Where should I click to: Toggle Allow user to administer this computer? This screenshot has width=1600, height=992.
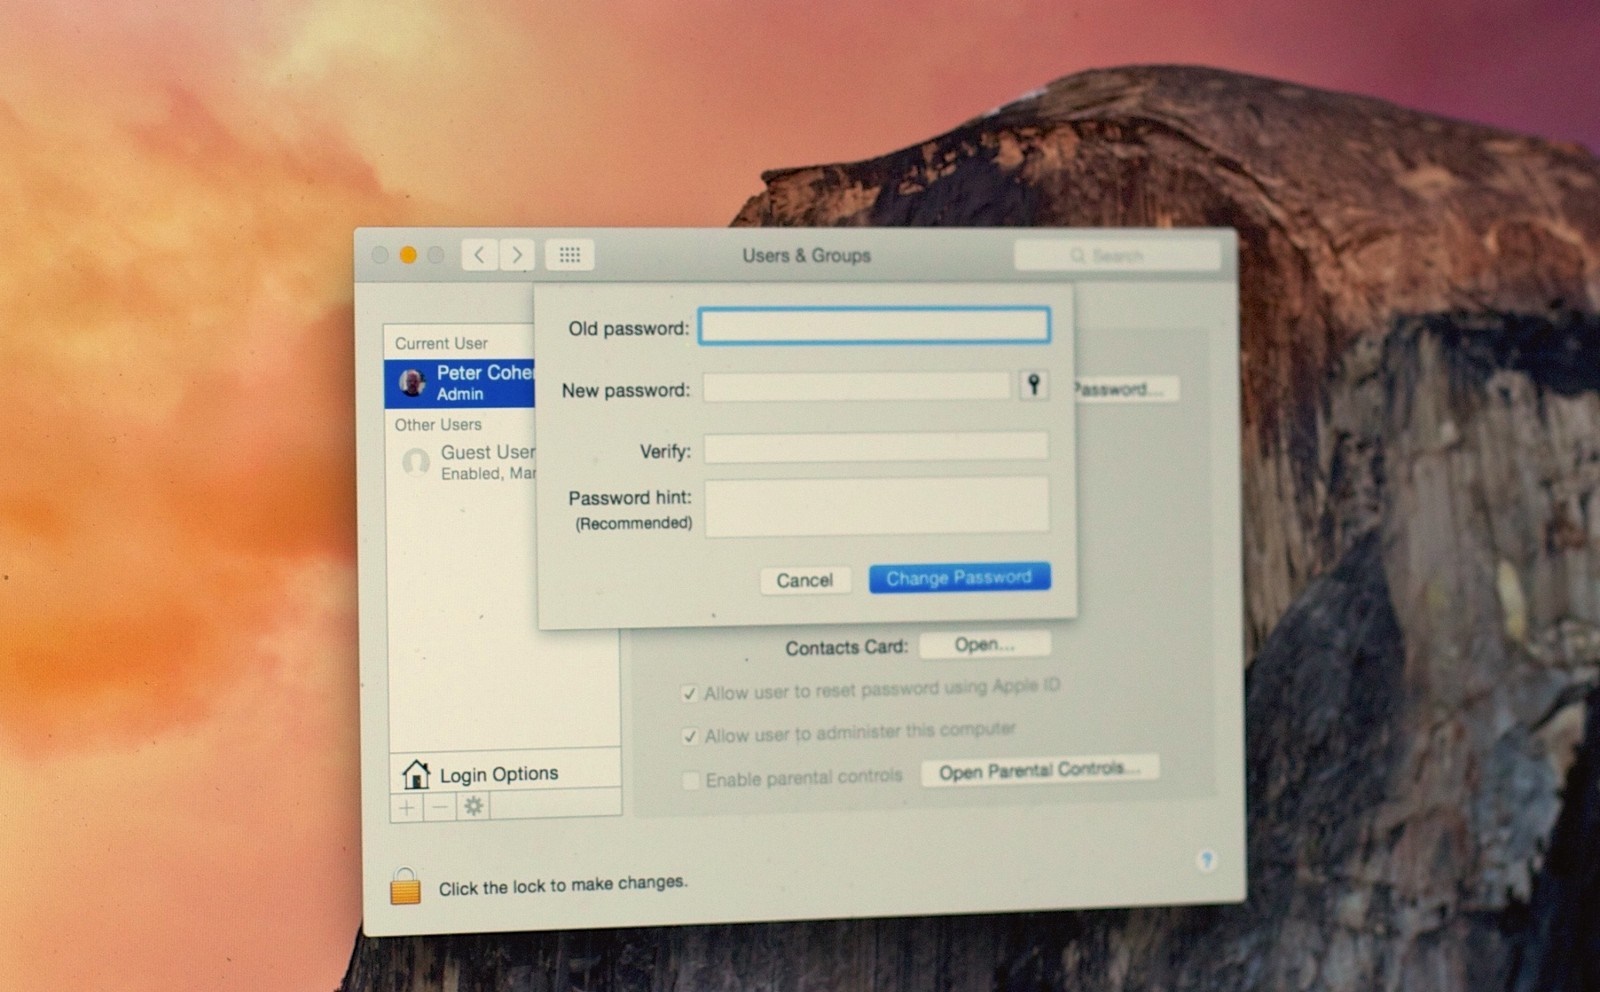pos(689,737)
